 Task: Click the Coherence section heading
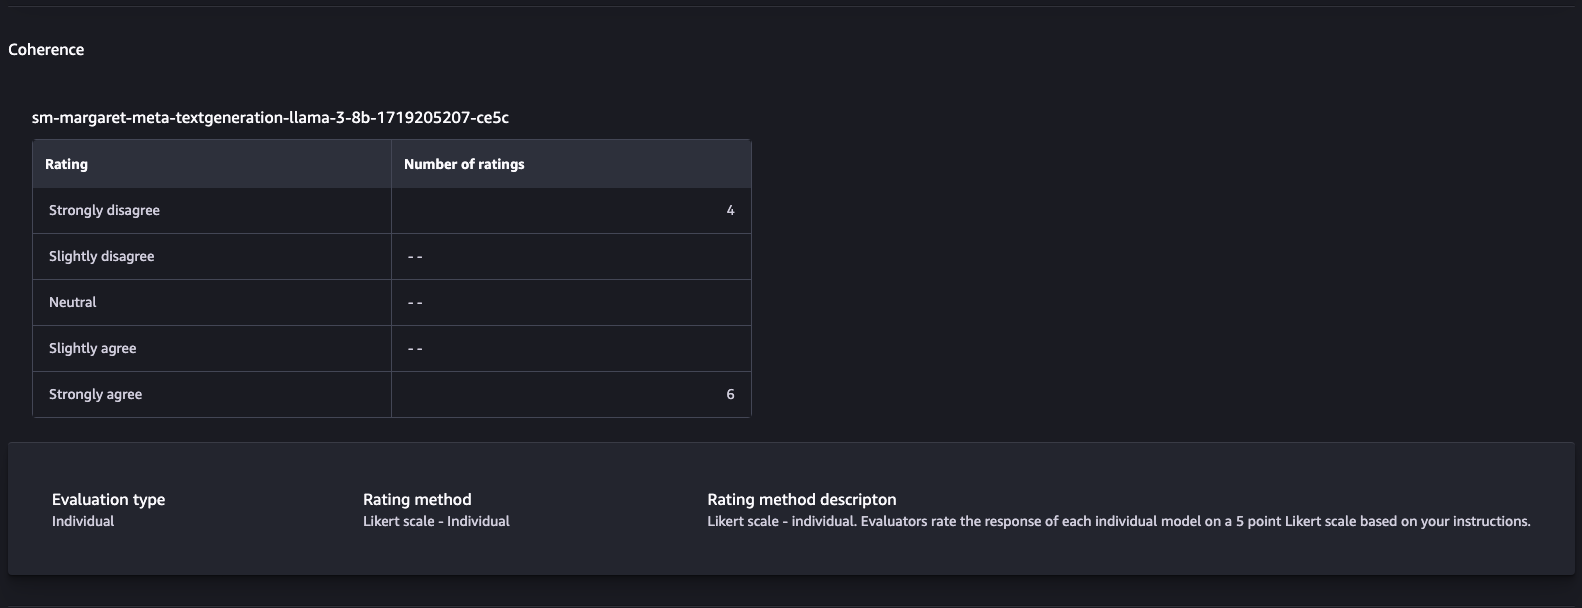pyautogui.click(x=46, y=50)
